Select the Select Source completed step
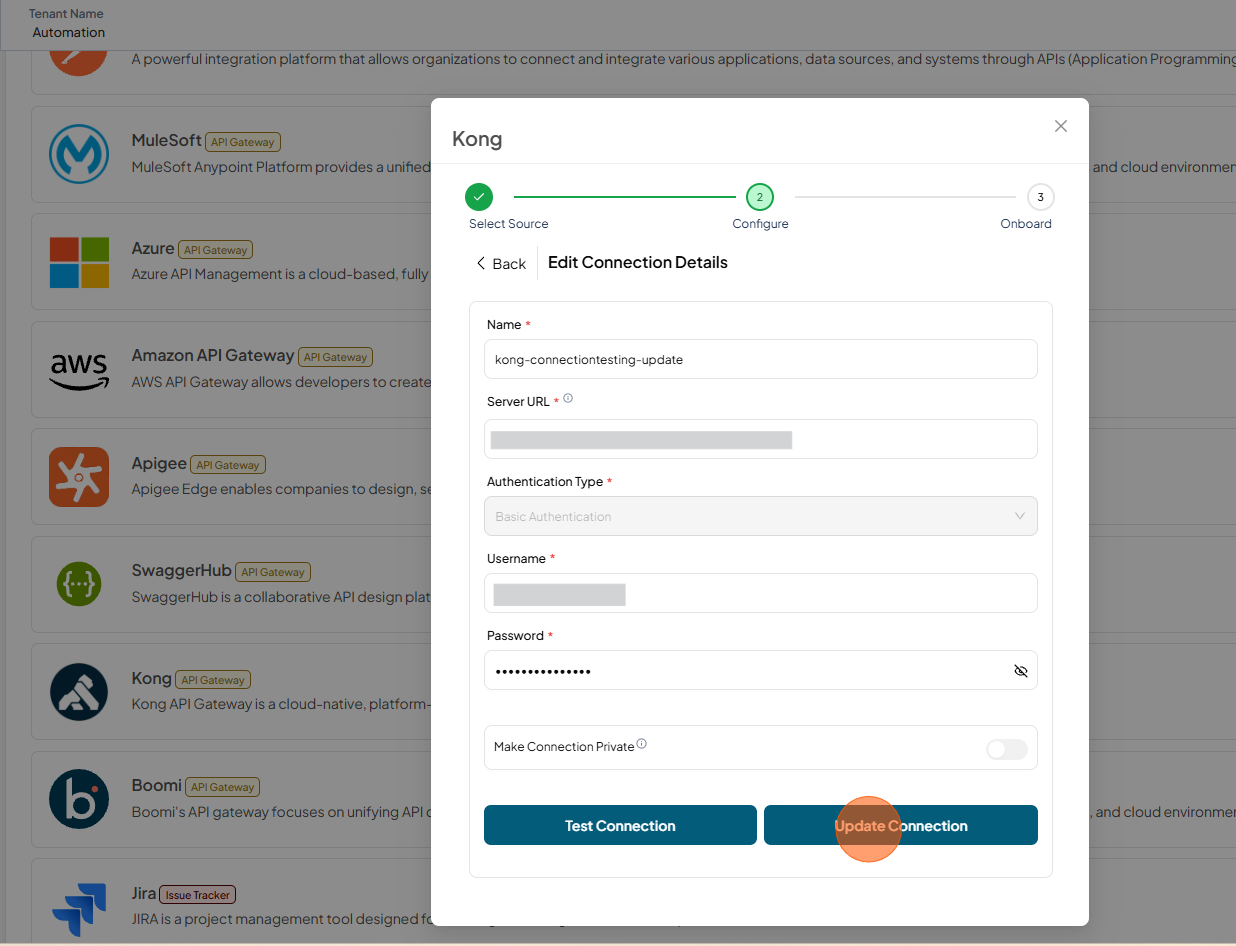The height and width of the screenshot is (946, 1236). (479, 197)
